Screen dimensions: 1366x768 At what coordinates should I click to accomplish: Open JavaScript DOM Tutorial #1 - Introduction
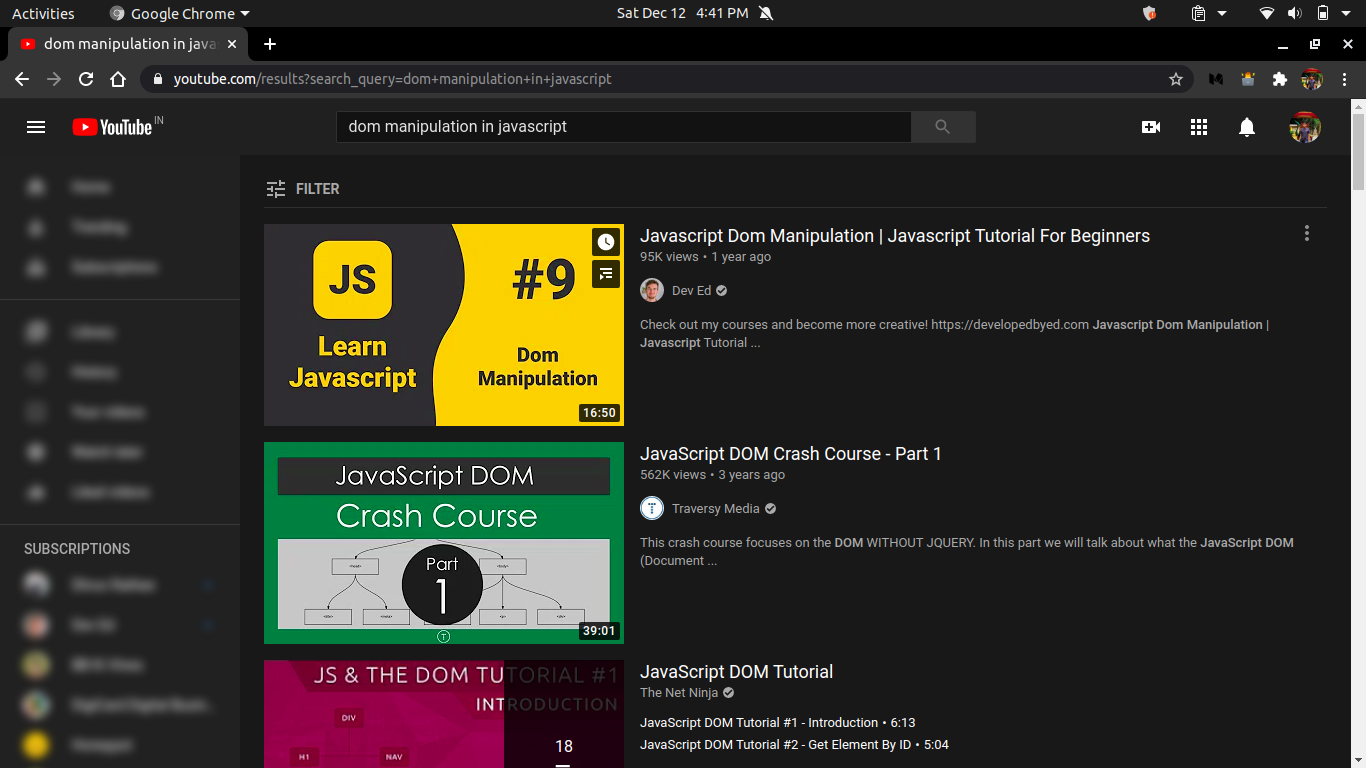click(777, 723)
